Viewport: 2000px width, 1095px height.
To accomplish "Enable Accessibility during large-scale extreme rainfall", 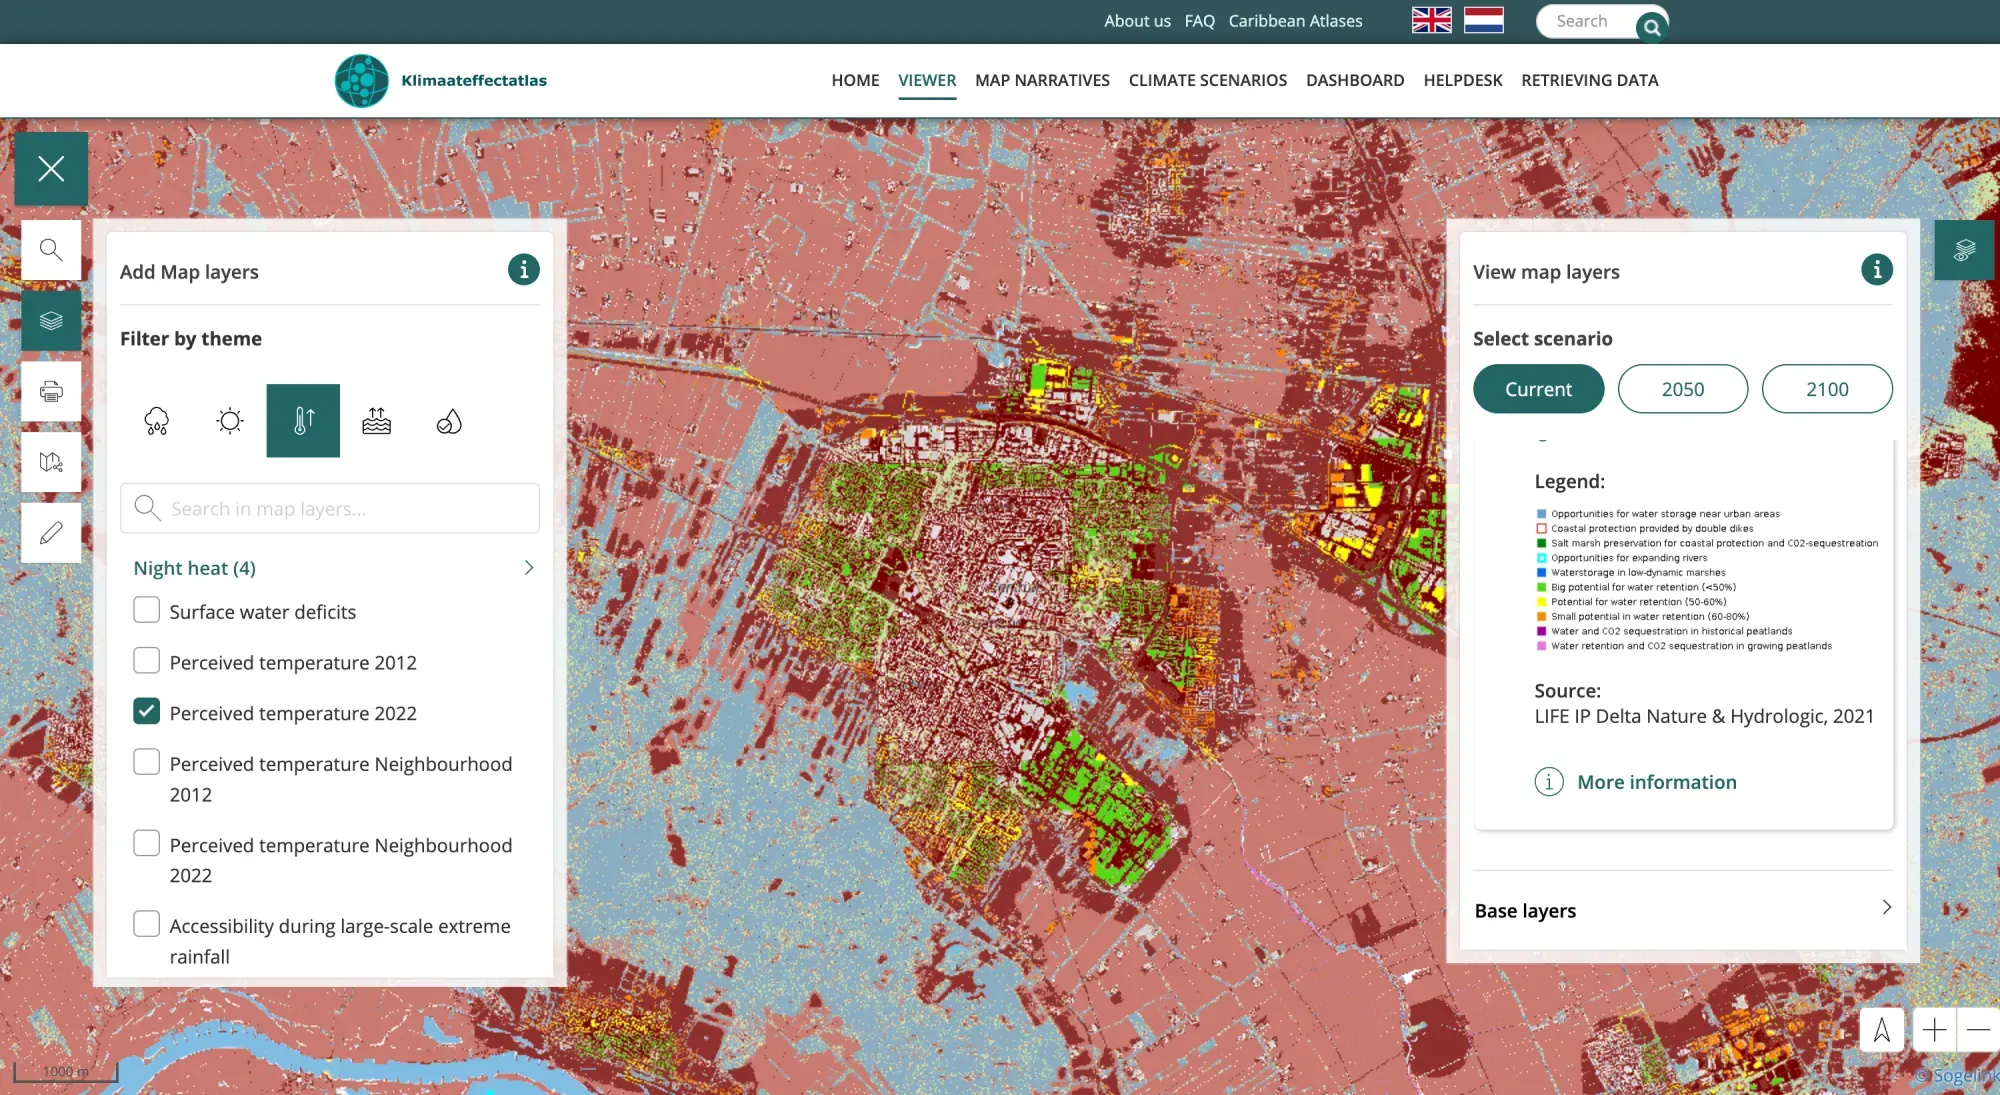I will click(x=147, y=924).
